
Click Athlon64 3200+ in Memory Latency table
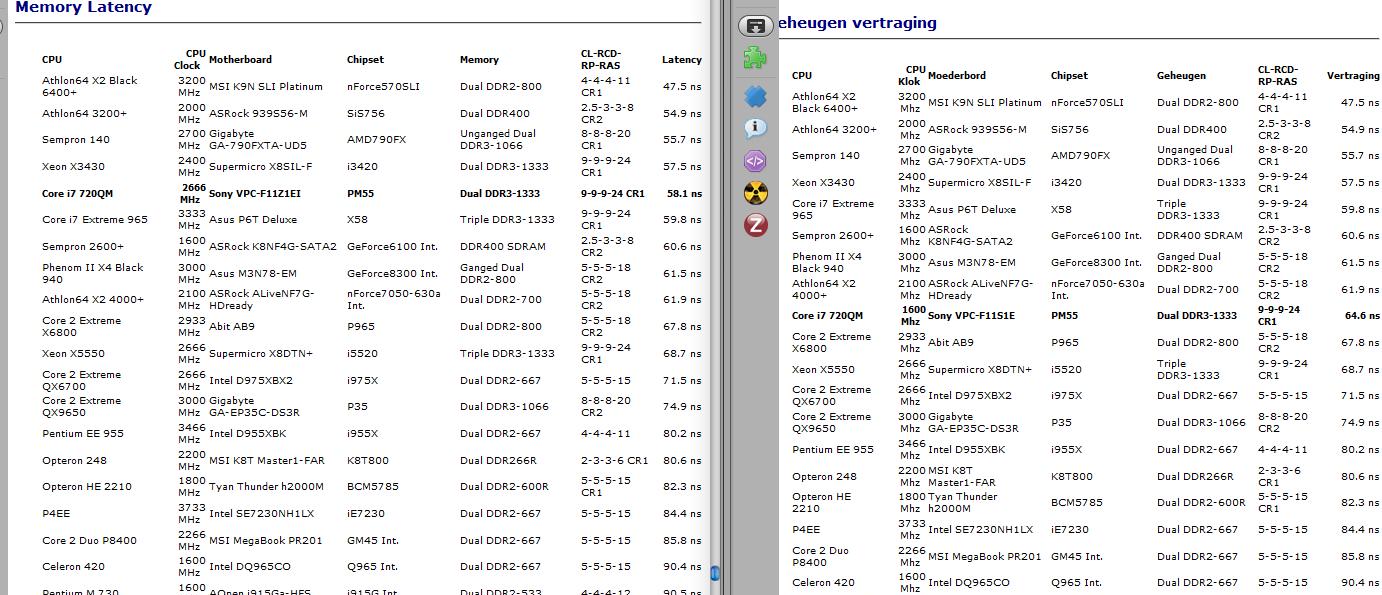(85, 114)
